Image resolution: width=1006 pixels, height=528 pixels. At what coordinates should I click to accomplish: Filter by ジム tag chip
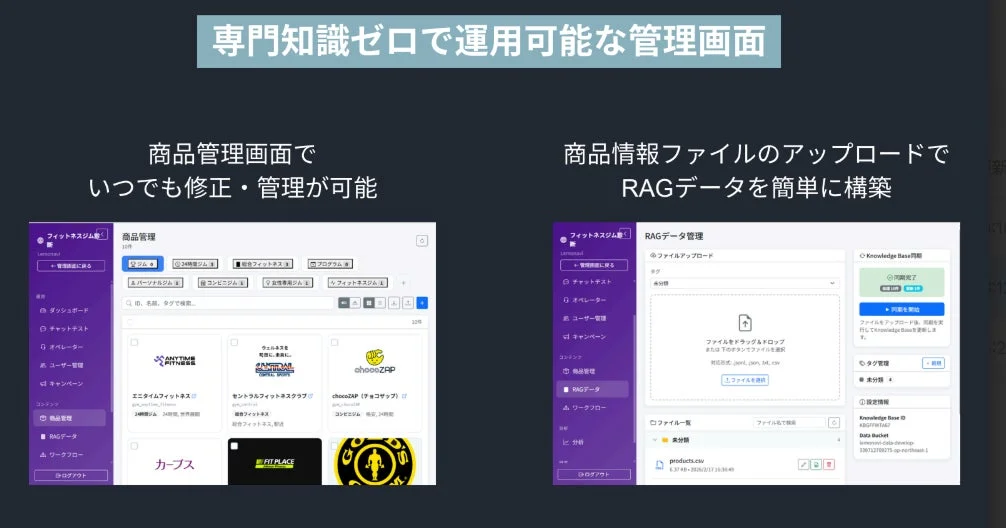(x=143, y=264)
